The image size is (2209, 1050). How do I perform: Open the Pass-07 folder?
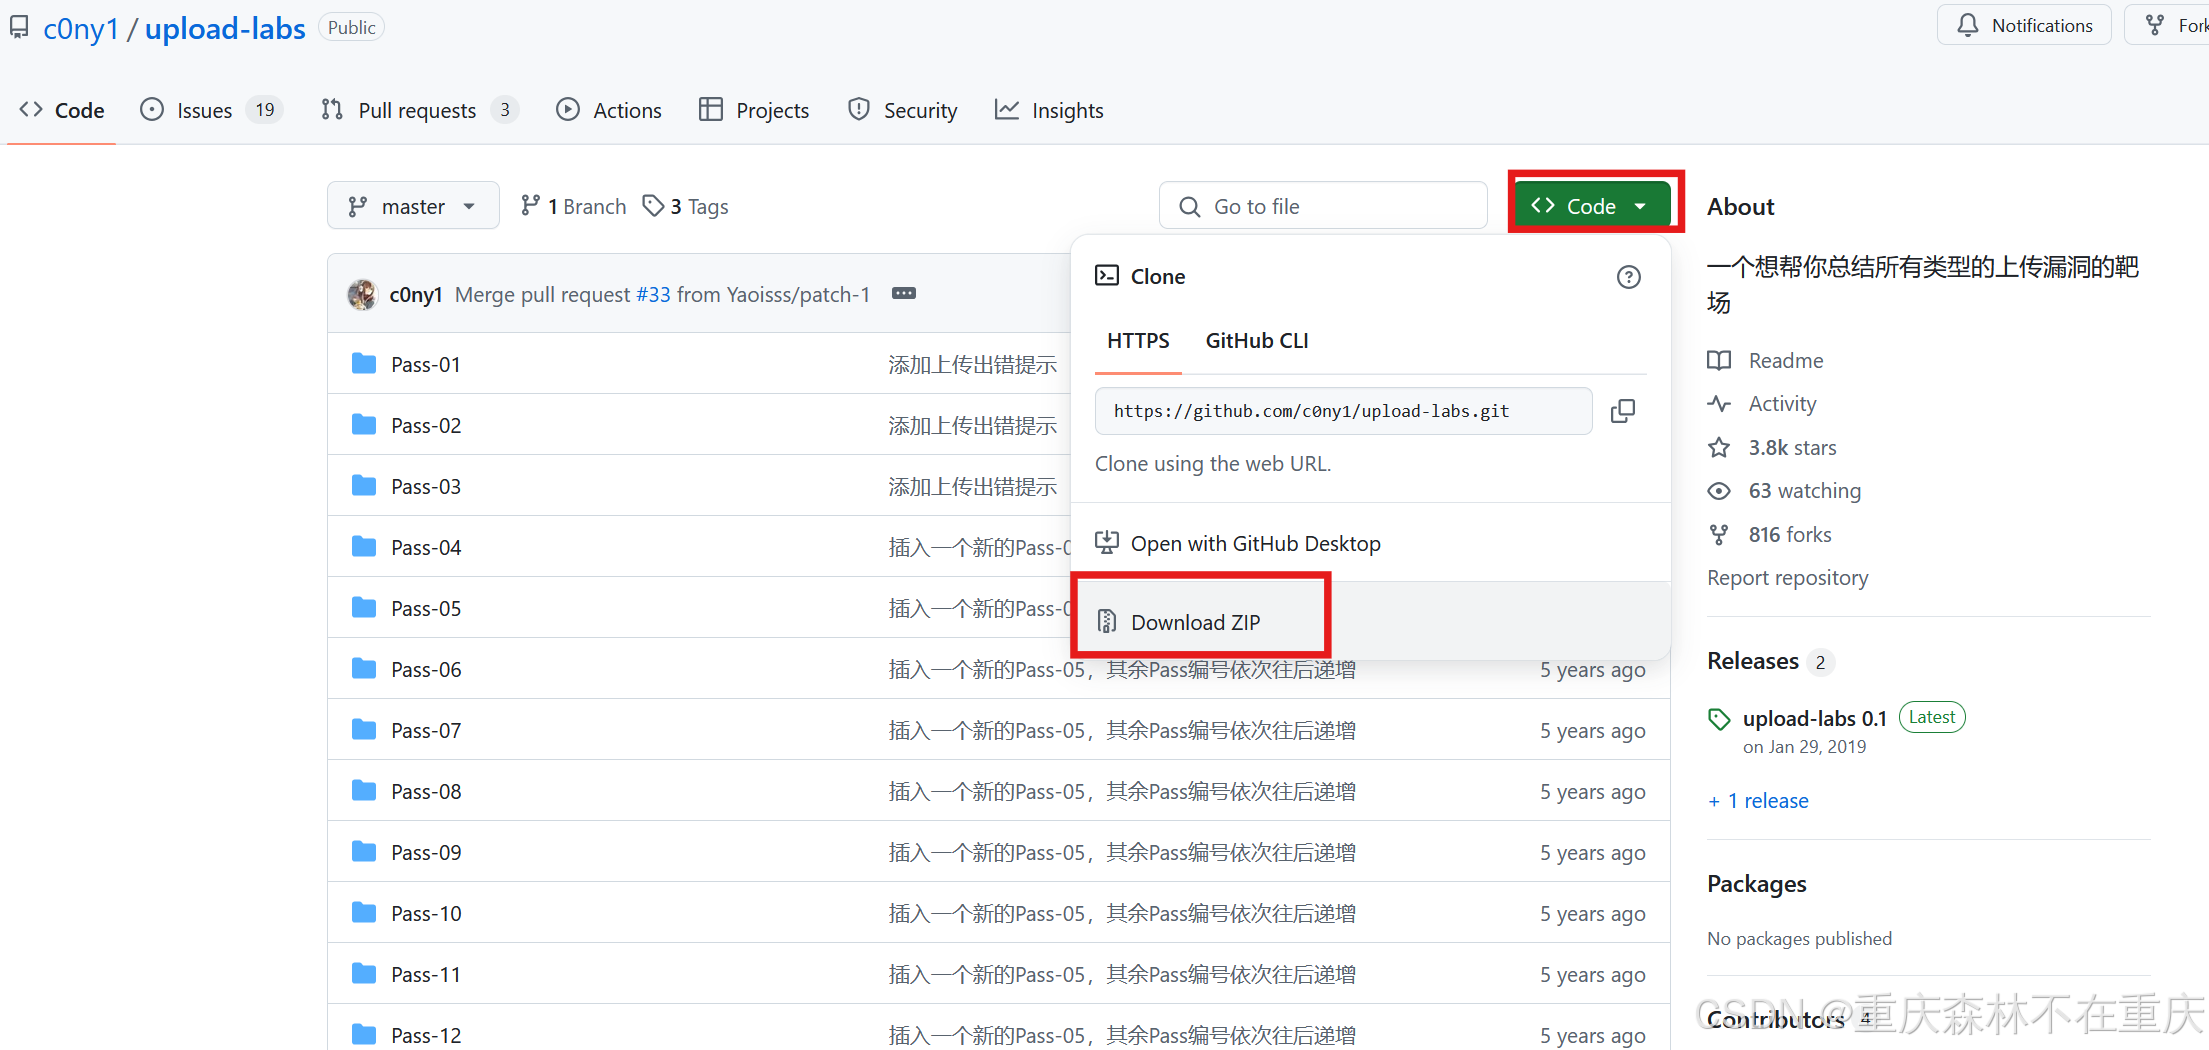click(426, 731)
